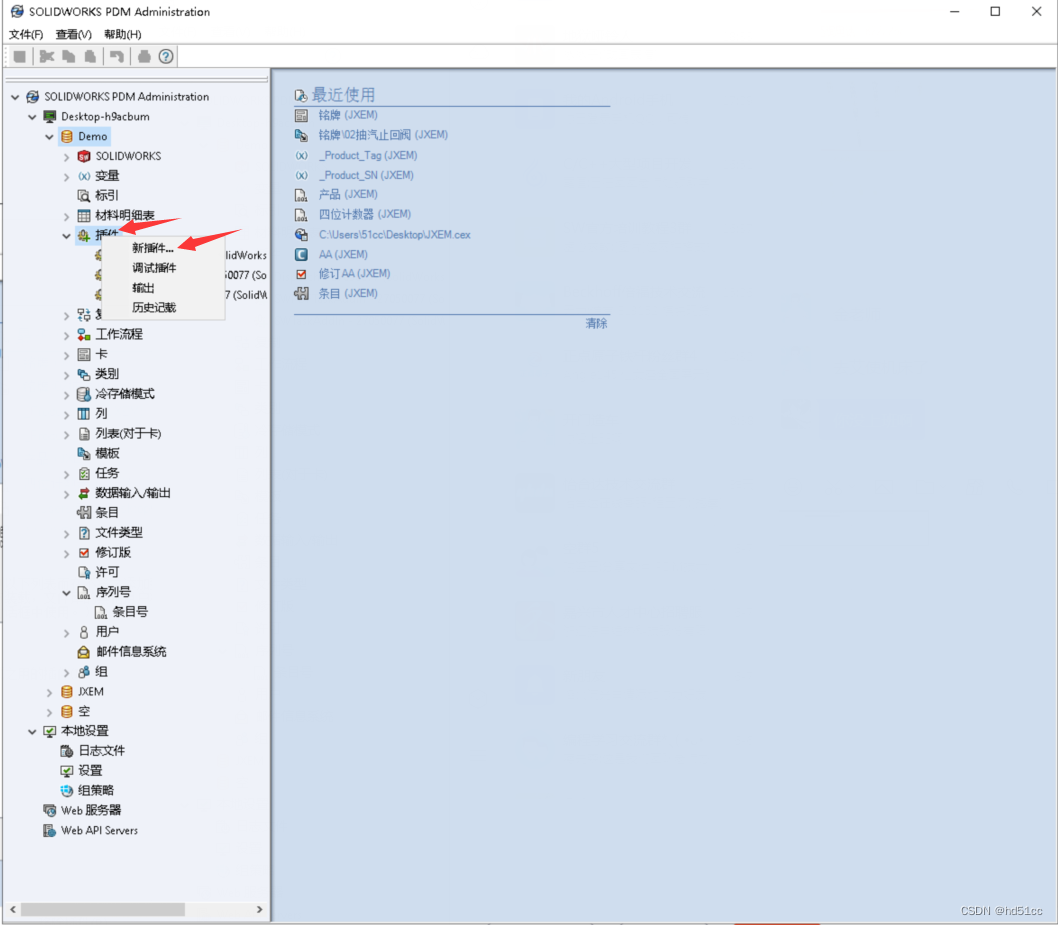
Task: Choose 历史记载 from the context menu
Action: click(x=154, y=308)
